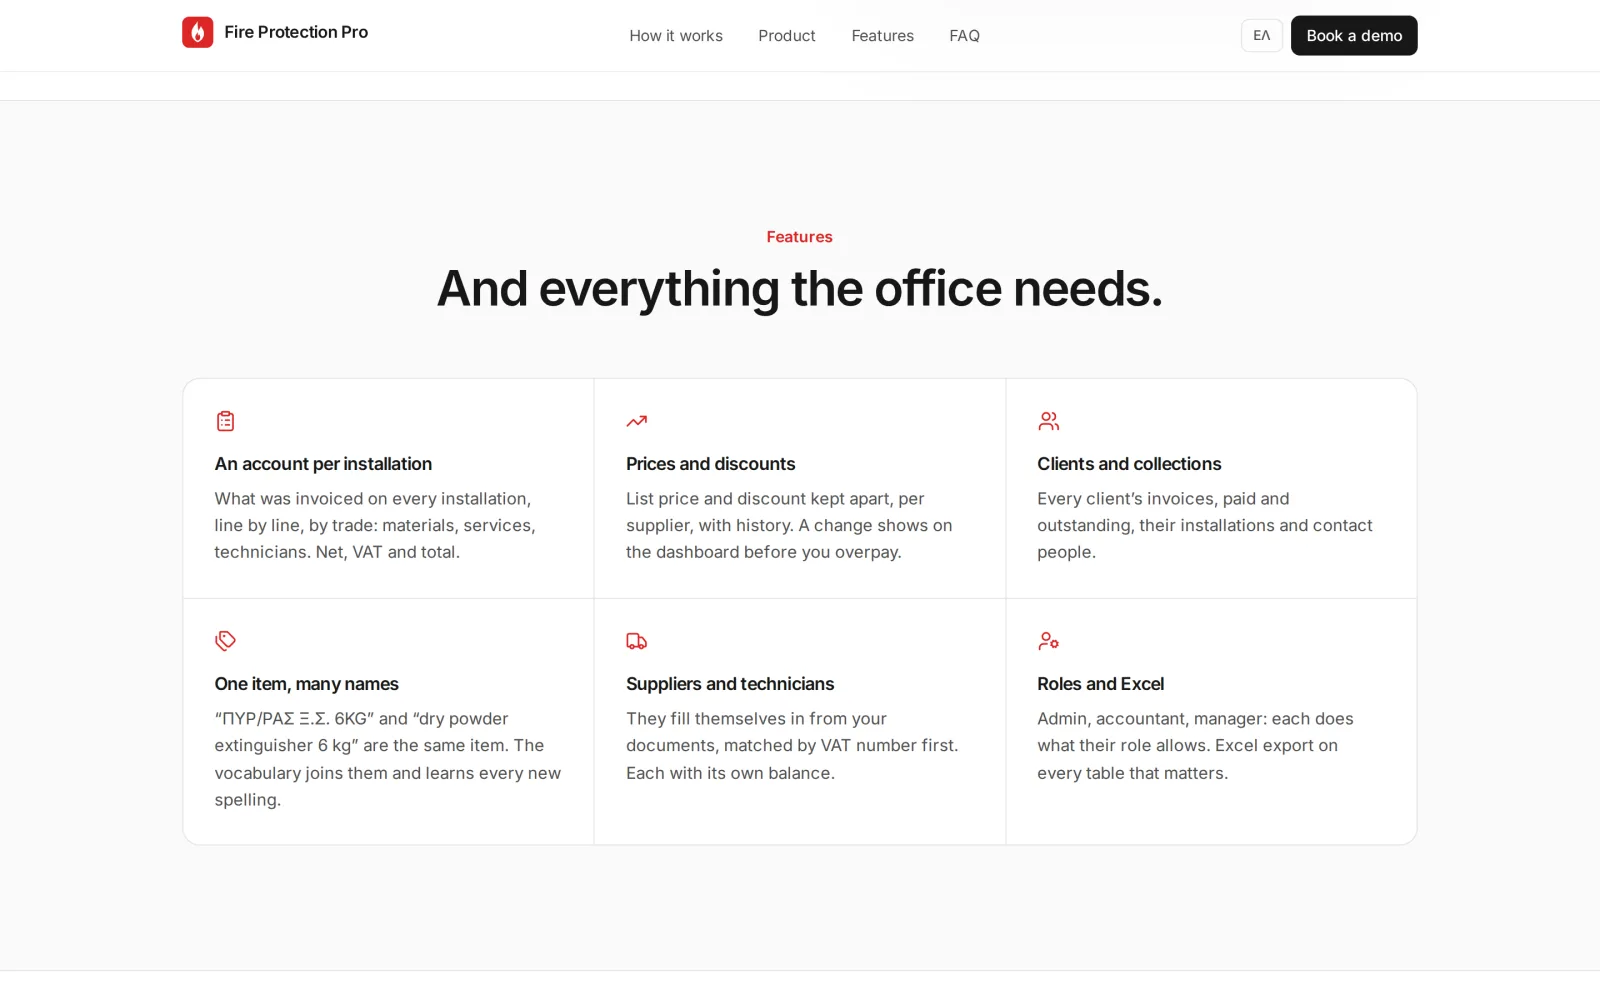Viewport: 1600px width, 1000px height.
Task: Open the 'How it works' nav item
Action: click(x=676, y=36)
